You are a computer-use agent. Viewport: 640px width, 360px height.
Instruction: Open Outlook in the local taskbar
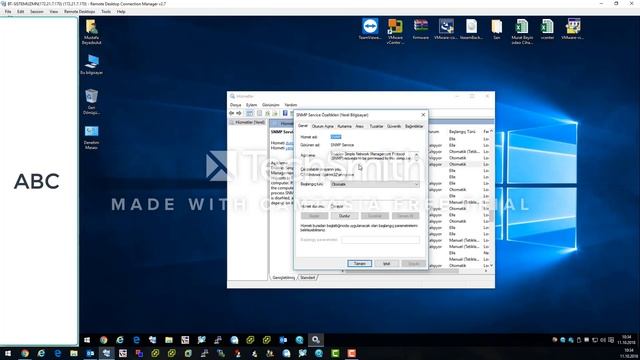[x=90, y=353]
